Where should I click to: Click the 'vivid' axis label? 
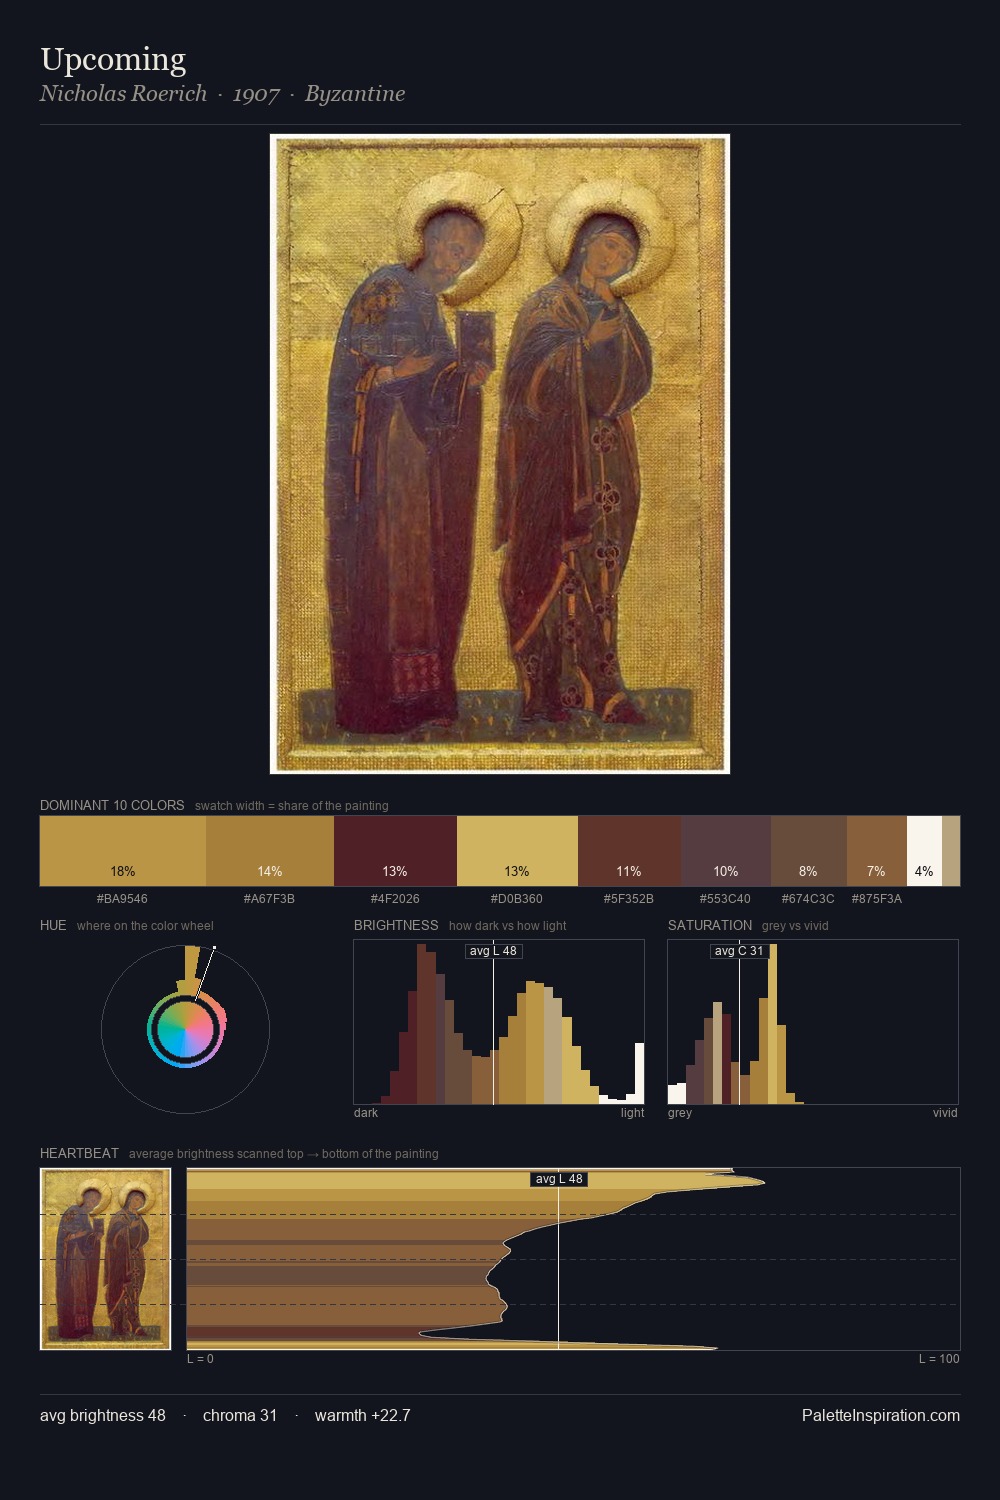point(945,1113)
